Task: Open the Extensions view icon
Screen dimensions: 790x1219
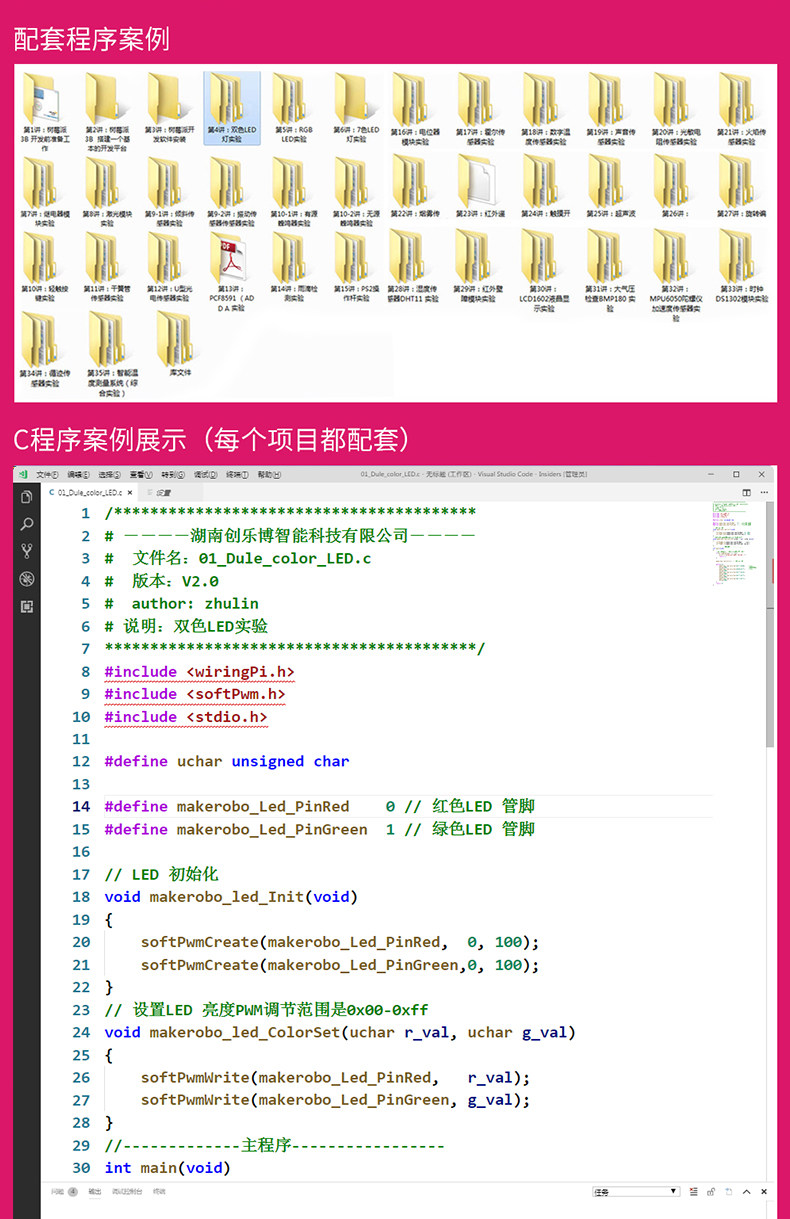Action: click(x=26, y=606)
